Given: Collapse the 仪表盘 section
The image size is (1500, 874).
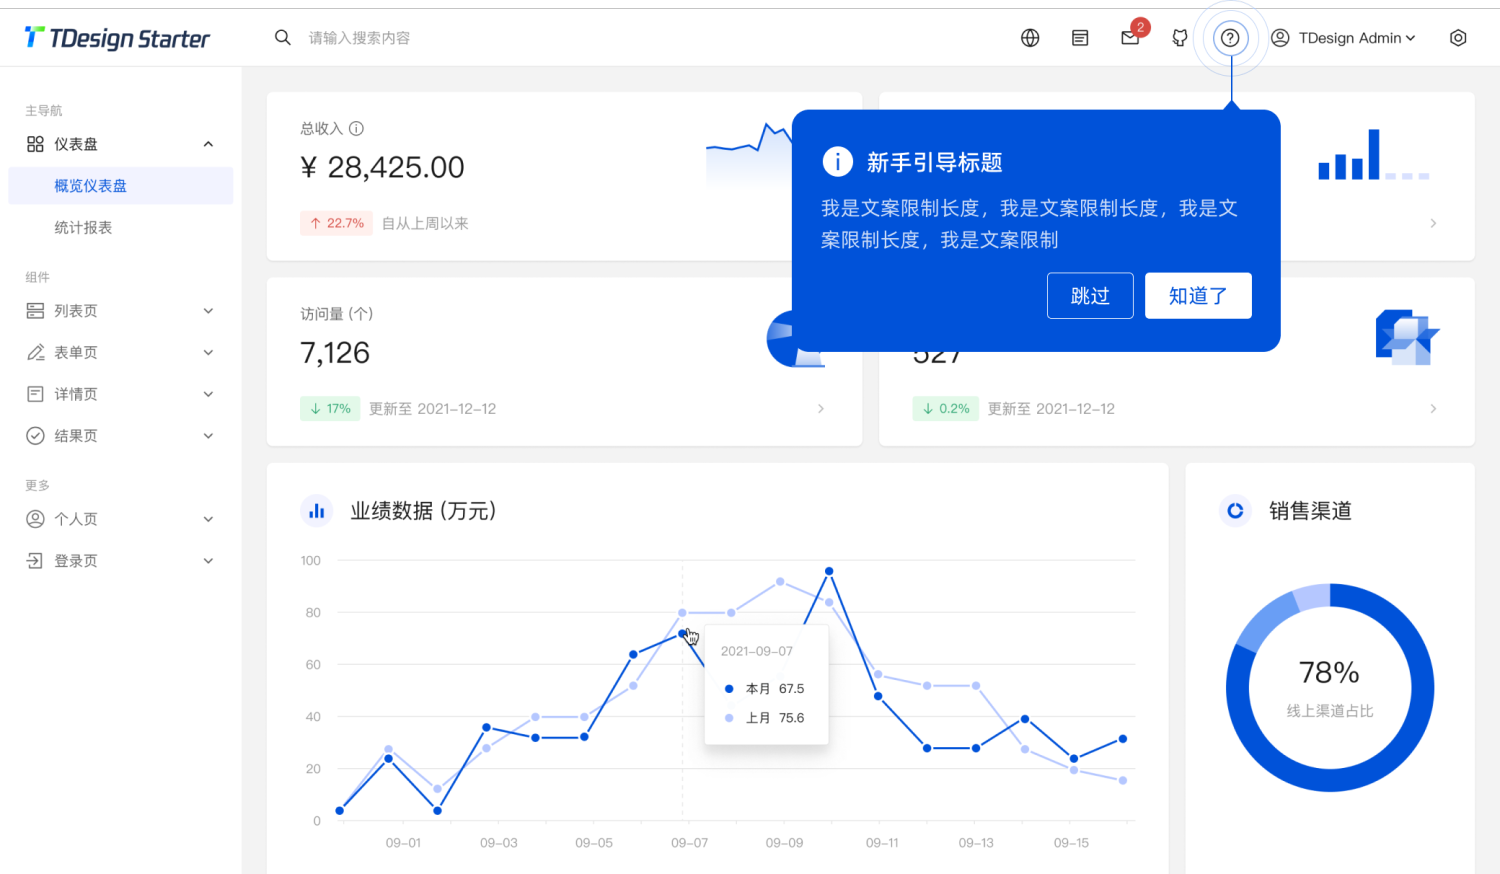Looking at the screenshot, I should click(x=208, y=143).
